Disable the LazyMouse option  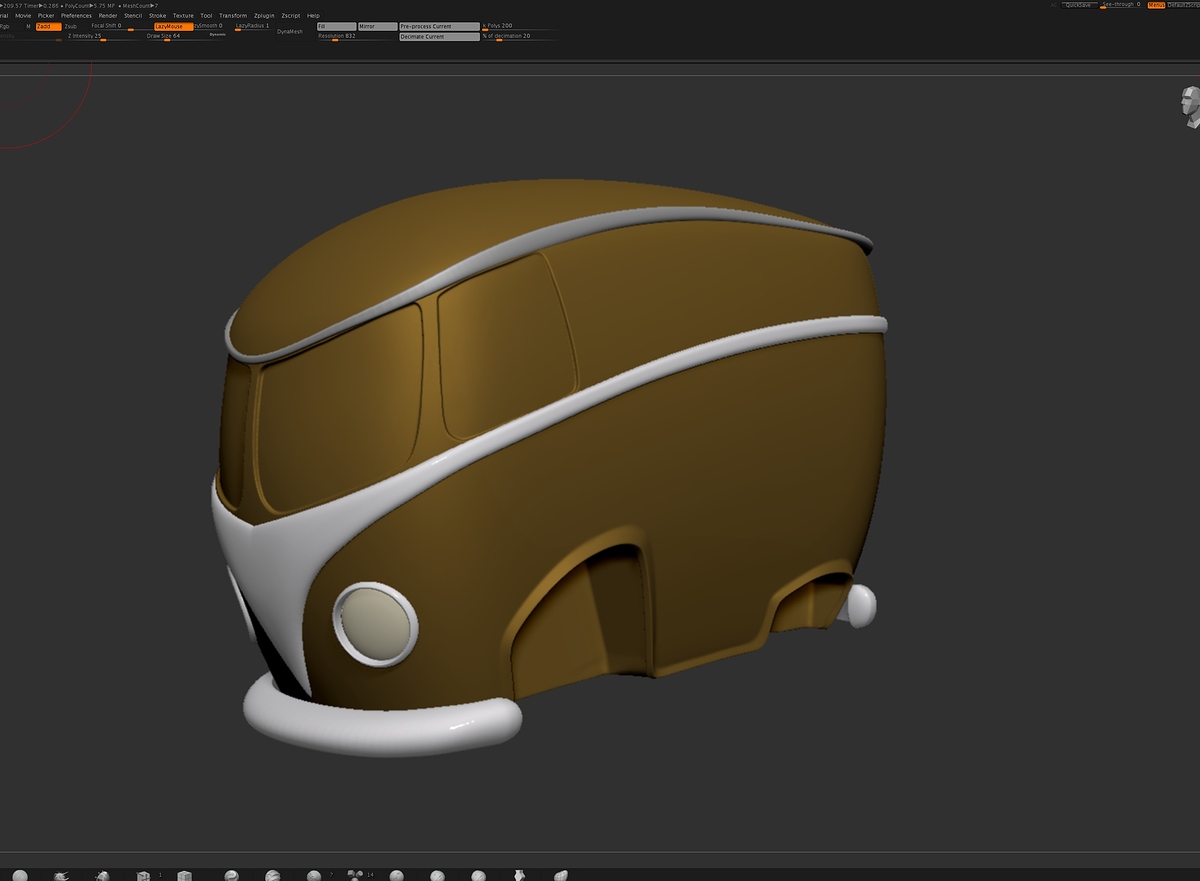coord(173,26)
